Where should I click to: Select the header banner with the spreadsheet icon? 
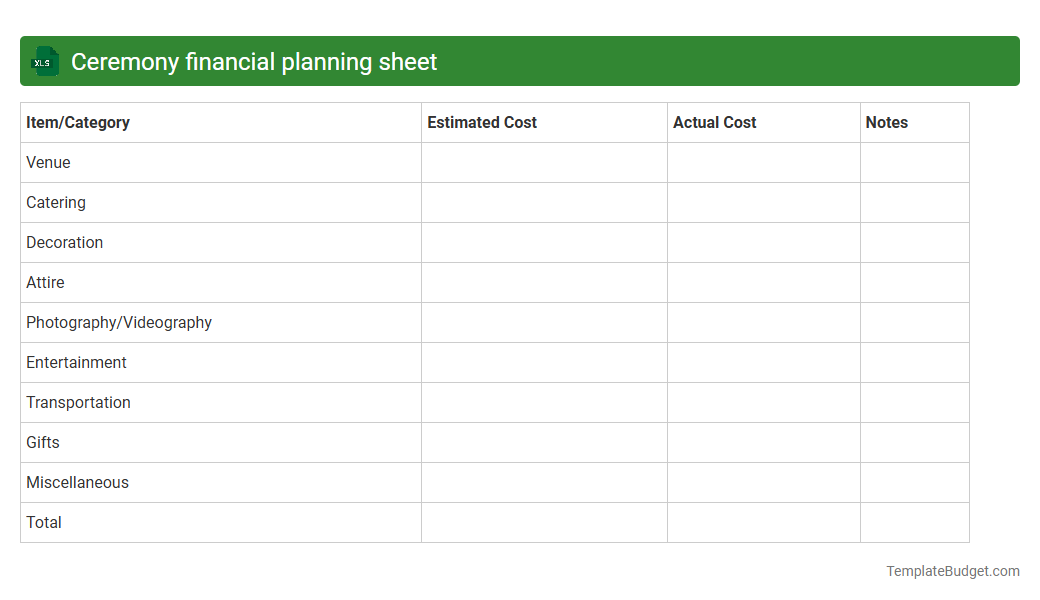pyautogui.click(x=520, y=61)
